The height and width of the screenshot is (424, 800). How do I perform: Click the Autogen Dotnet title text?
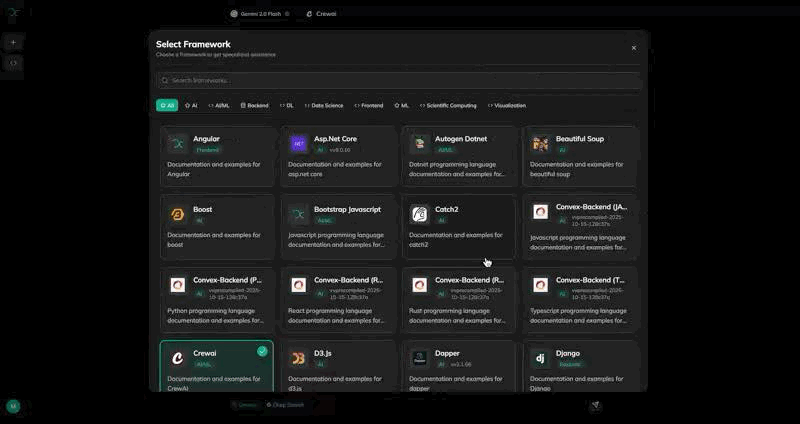pos(461,139)
